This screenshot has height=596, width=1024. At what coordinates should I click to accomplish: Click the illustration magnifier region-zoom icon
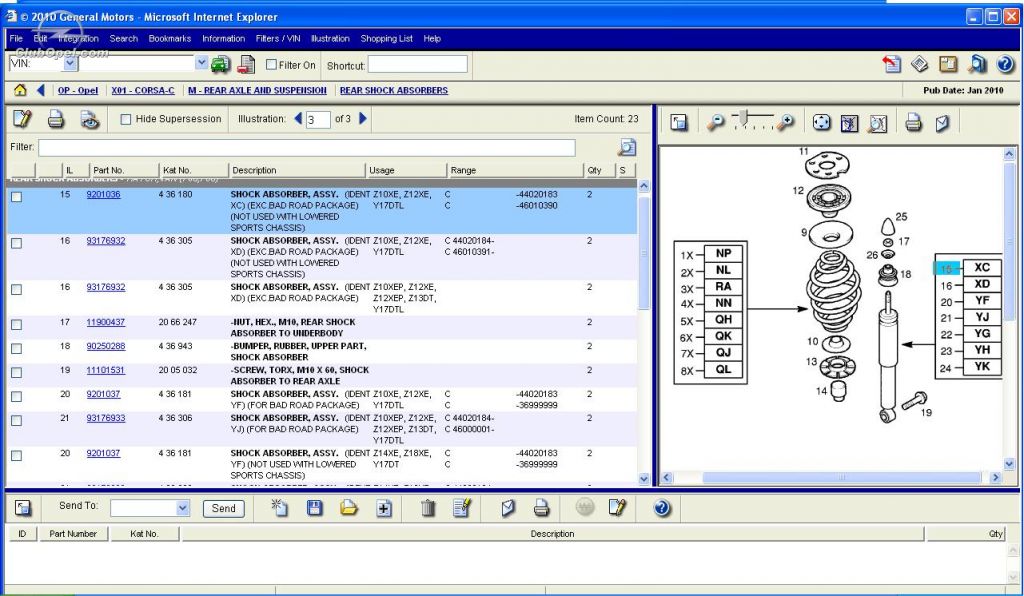point(878,123)
